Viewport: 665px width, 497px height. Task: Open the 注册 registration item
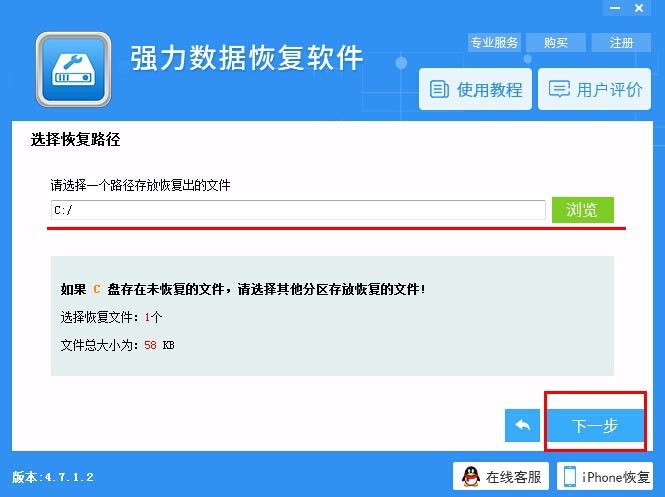point(621,42)
